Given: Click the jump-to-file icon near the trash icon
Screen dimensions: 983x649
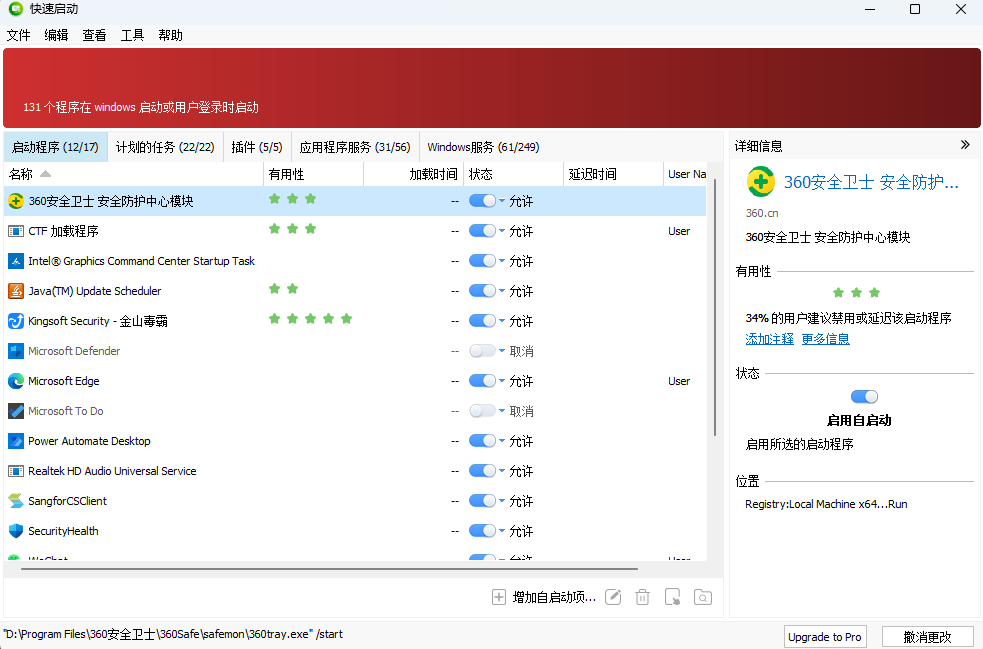Looking at the screenshot, I should point(672,597).
